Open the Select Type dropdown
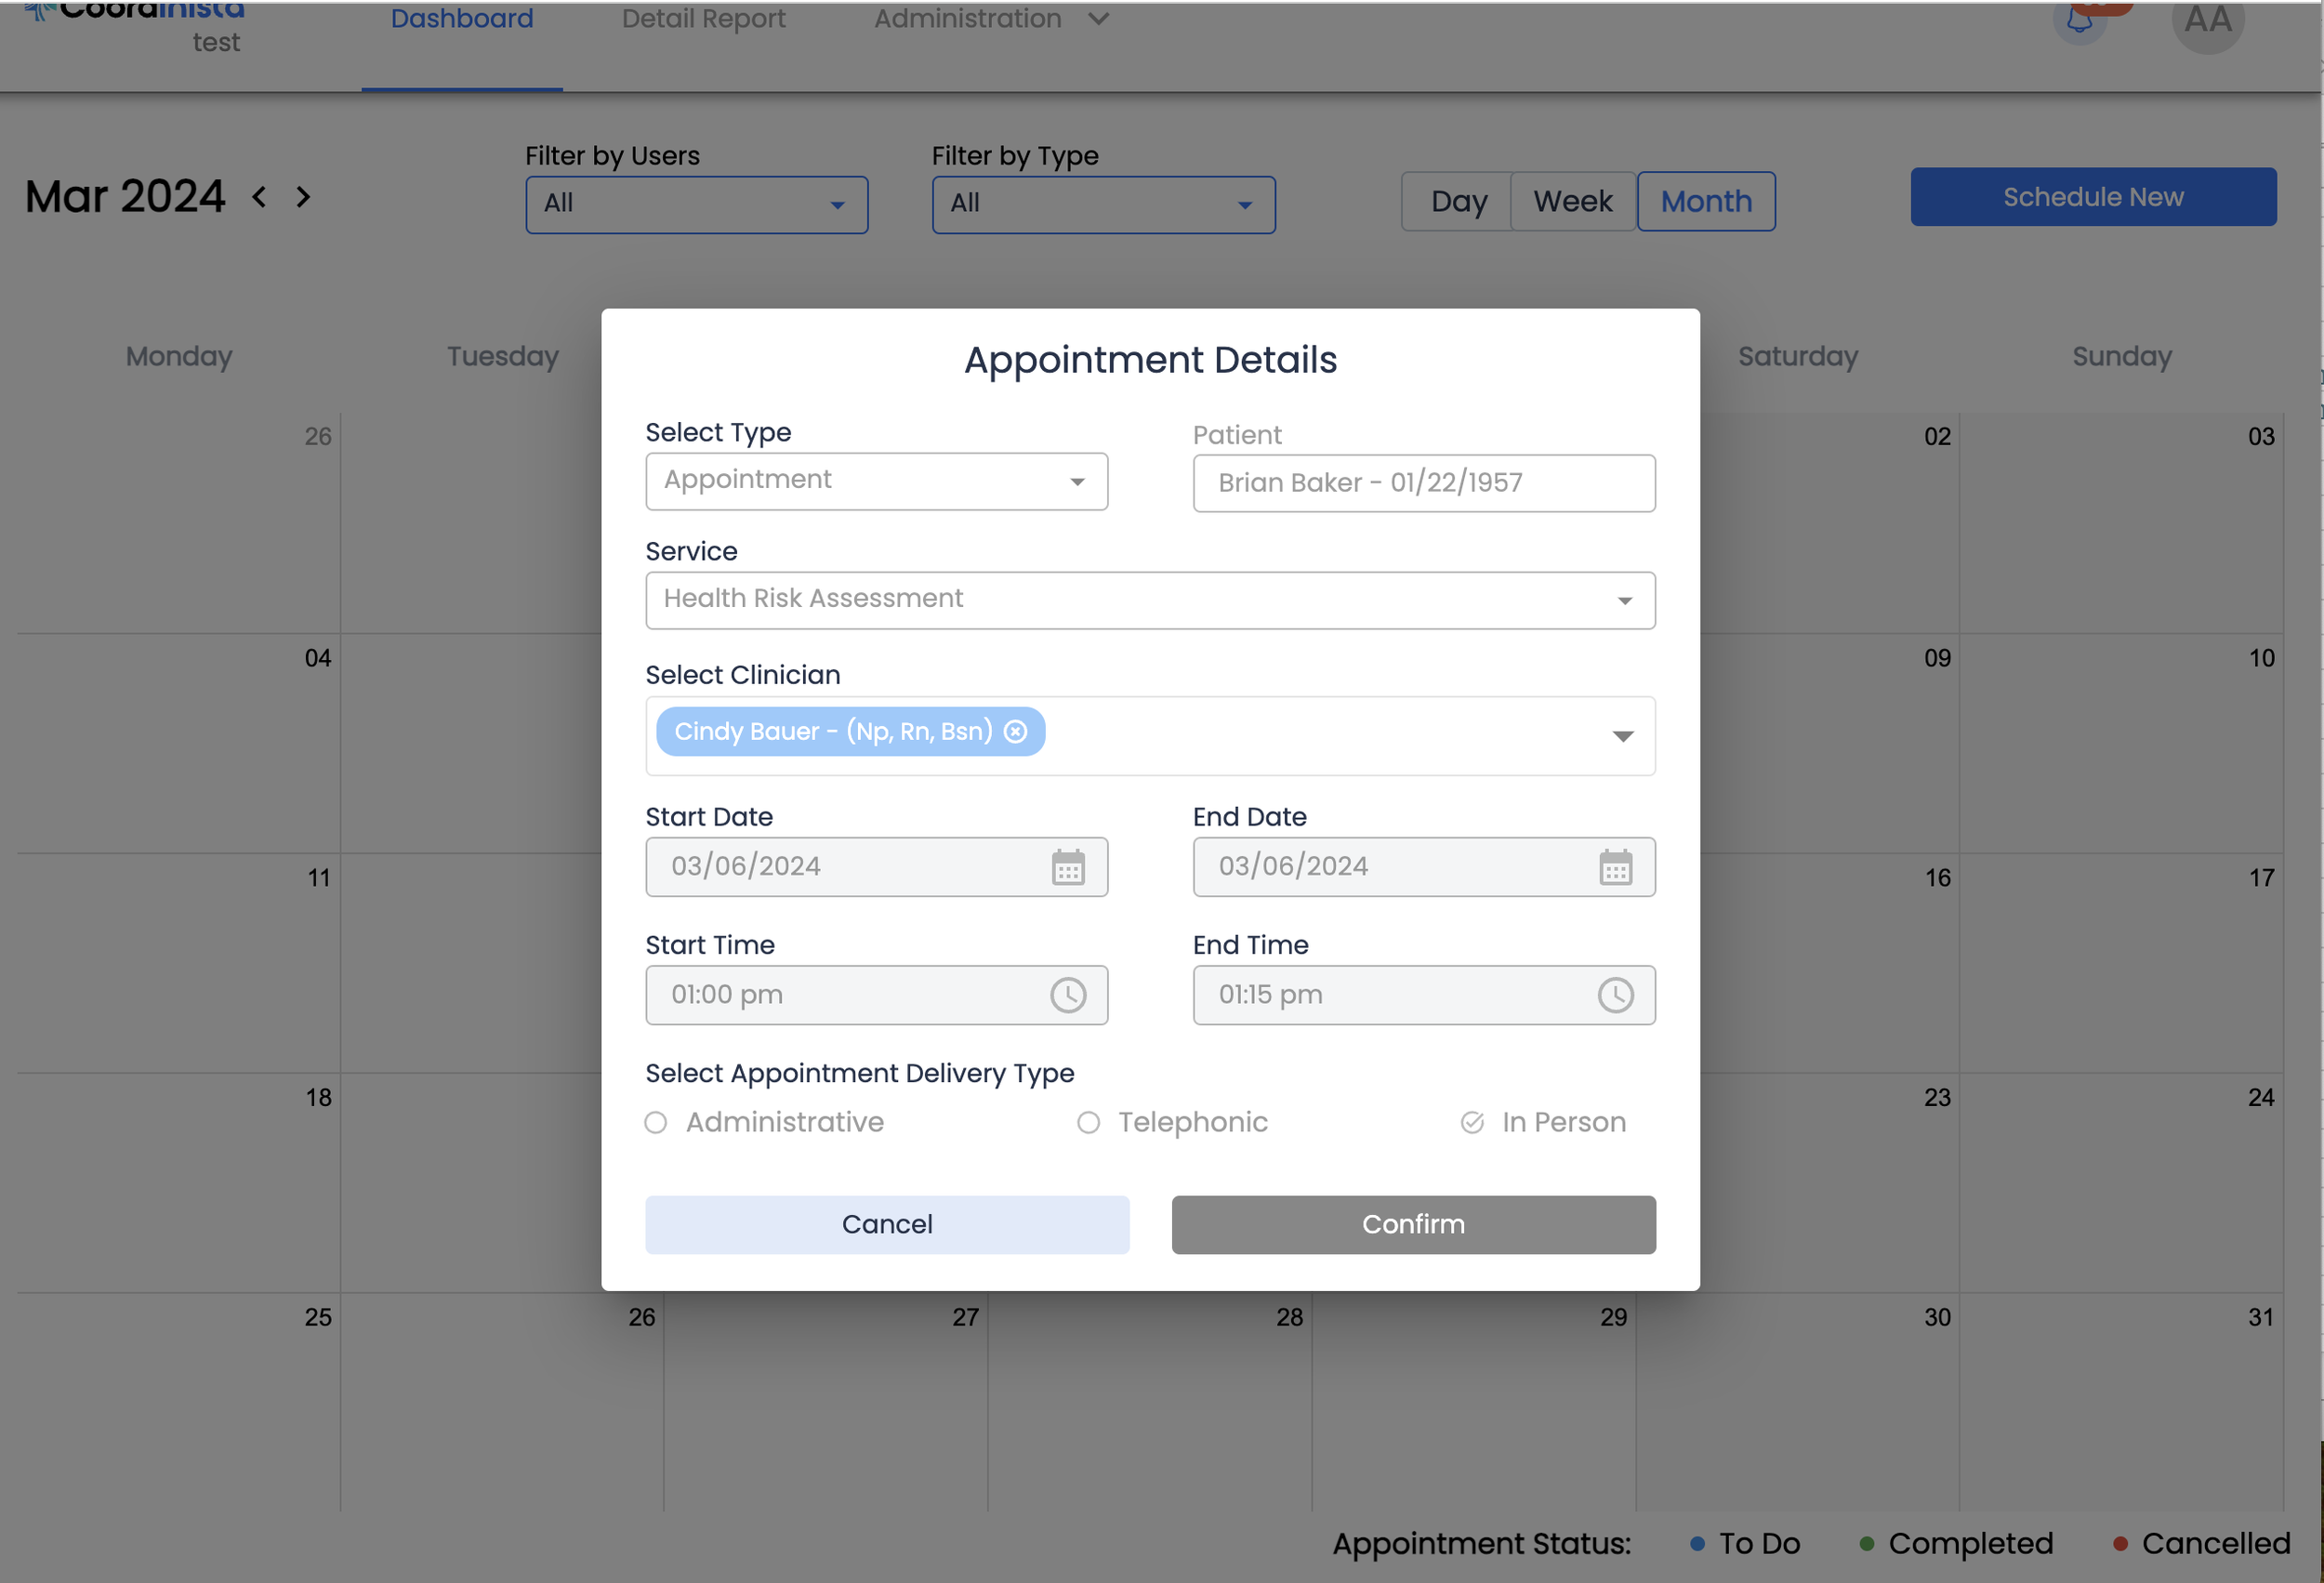This screenshot has height=1583, width=2324. point(876,481)
